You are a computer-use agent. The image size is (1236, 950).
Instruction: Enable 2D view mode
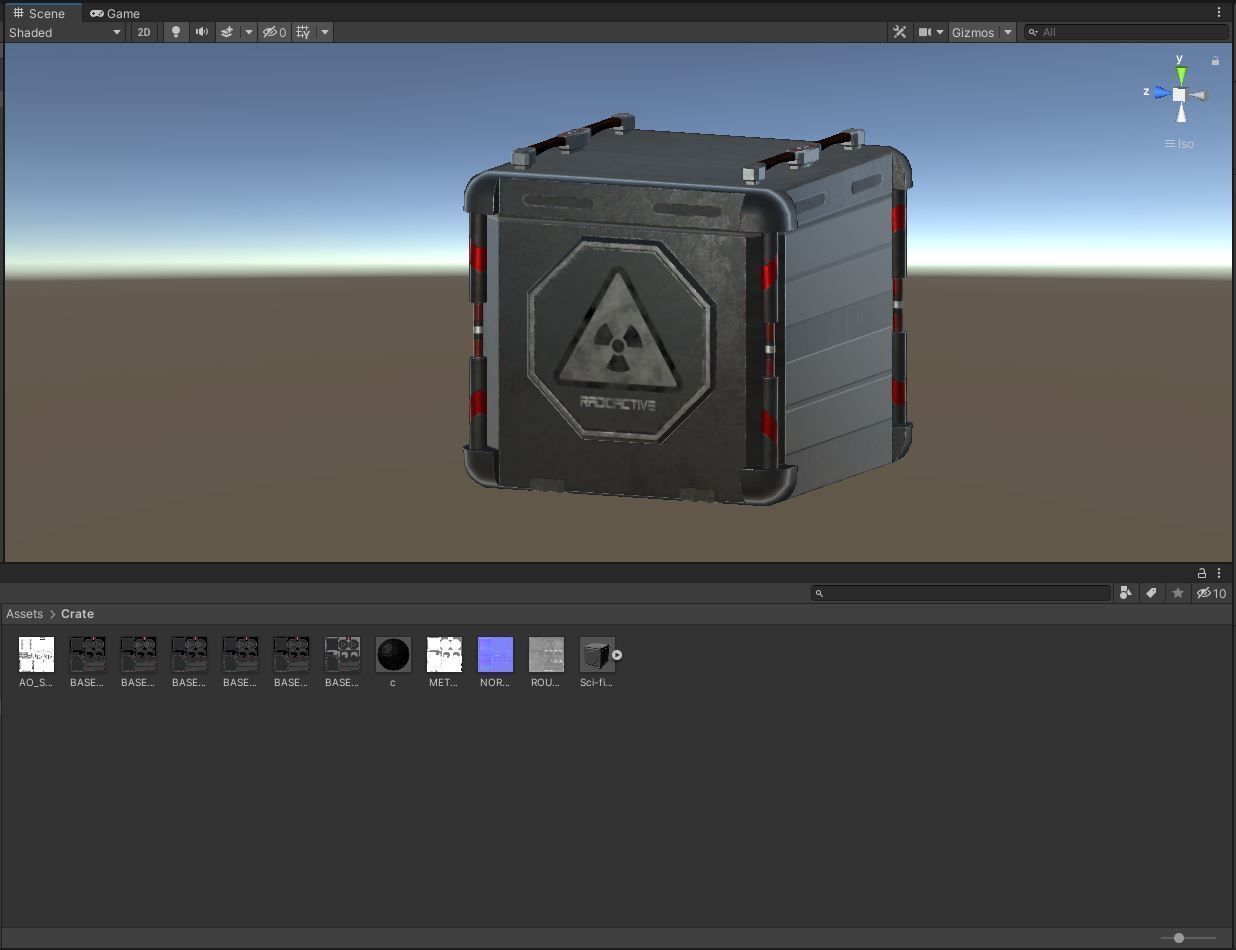pyautogui.click(x=144, y=32)
